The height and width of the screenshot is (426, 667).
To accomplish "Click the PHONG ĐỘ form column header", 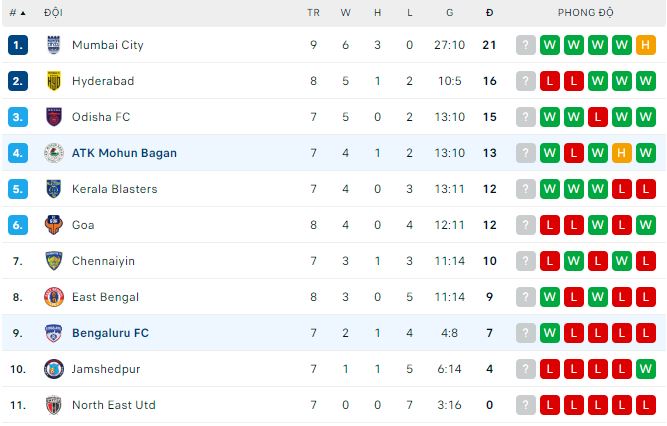I will coord(586,13).
